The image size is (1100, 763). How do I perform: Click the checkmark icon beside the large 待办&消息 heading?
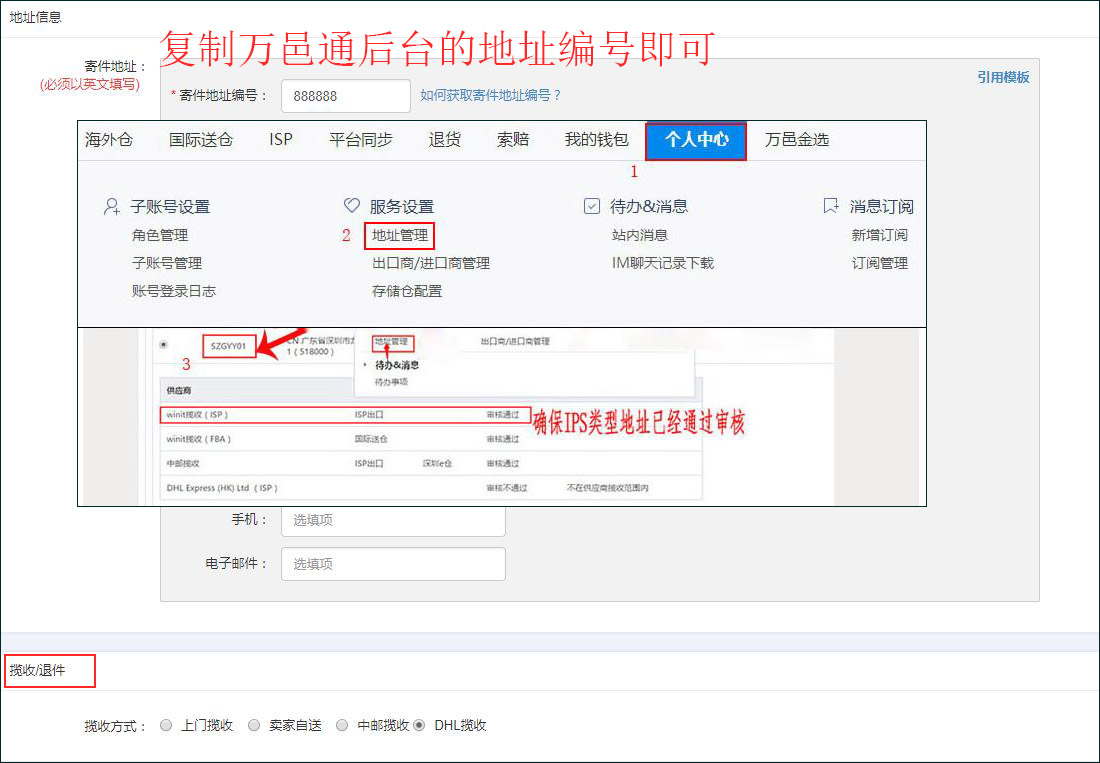point(592,206)
